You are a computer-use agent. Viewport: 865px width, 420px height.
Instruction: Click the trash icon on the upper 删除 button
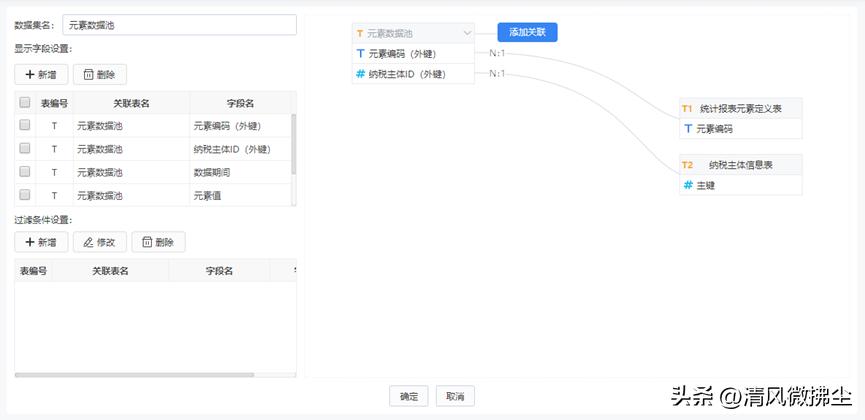(88, 75)
